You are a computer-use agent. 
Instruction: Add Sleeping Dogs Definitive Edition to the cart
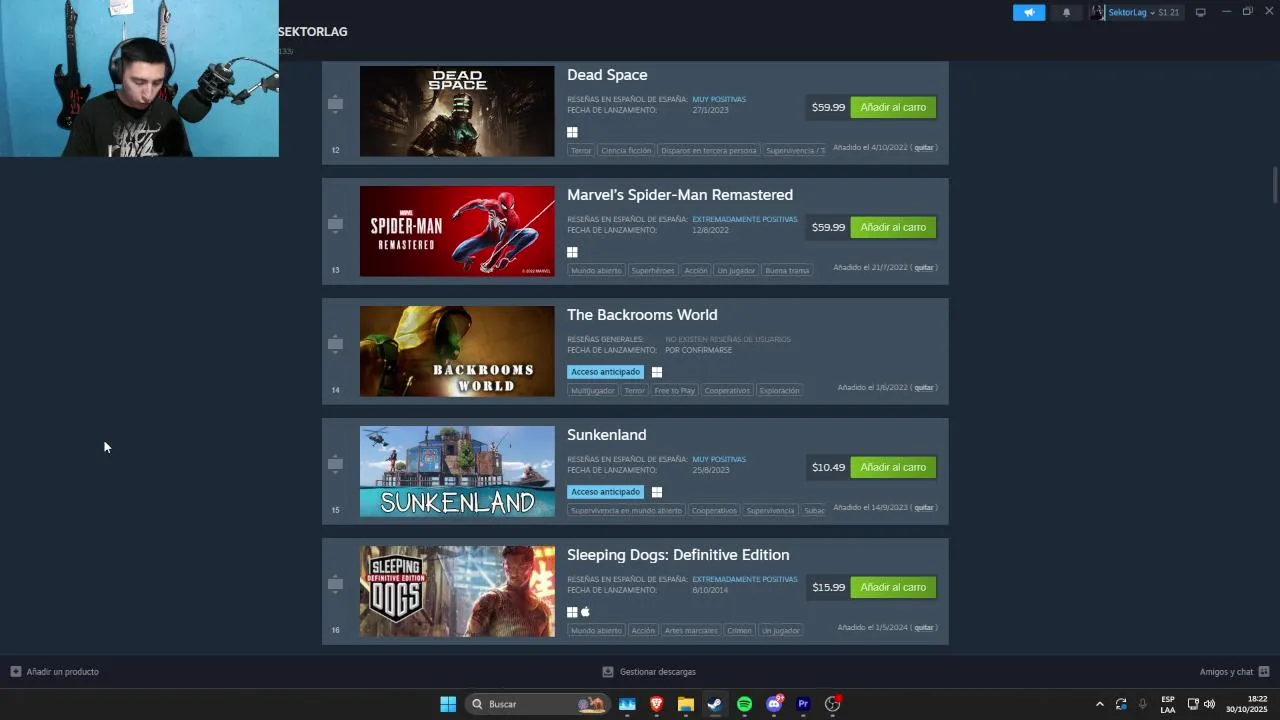893,587
